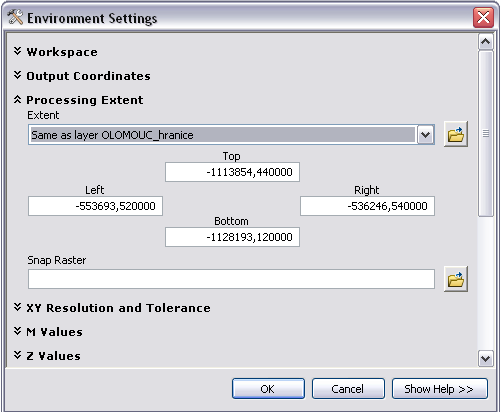
Task: Click the OK button
Action: (268, 389)
